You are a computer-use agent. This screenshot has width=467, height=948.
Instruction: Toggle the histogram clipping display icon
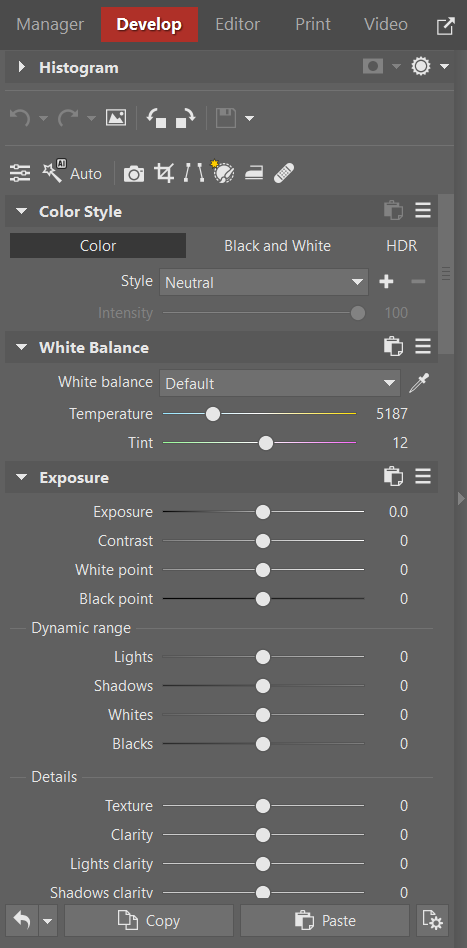coord(373,67)
